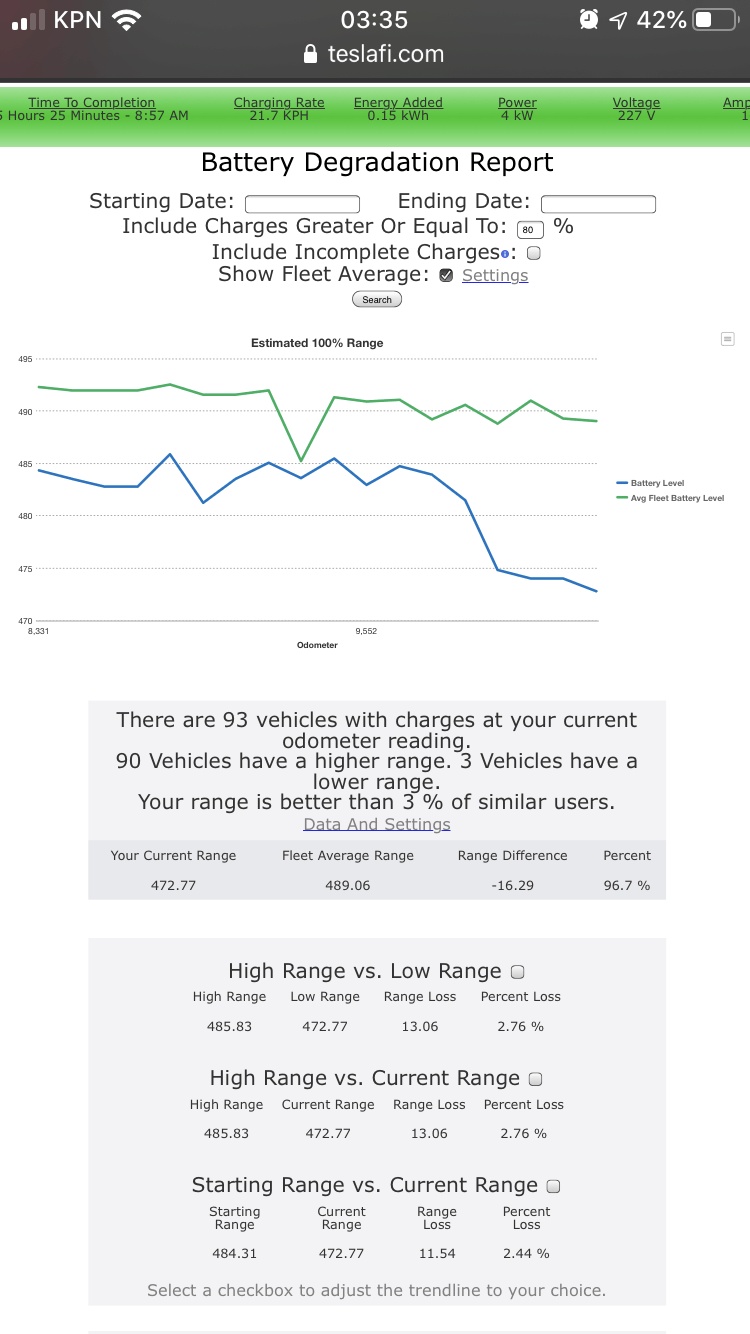Open the fleet average Settings link
This screenshot has width=750, height=1334.
[495, 276]
